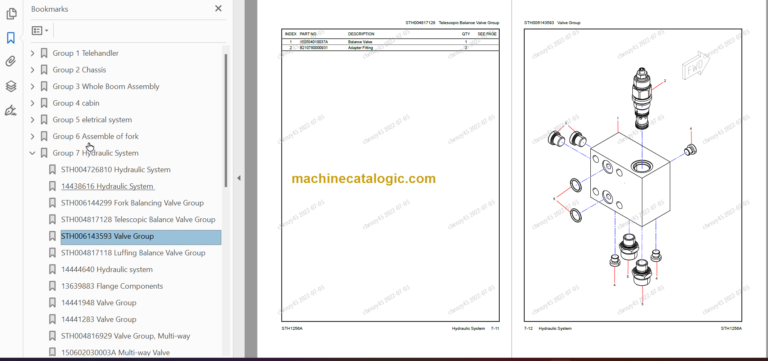Click the FWD arrow symbol on diagram
This screenshot has width=768, height=361.
696,65
